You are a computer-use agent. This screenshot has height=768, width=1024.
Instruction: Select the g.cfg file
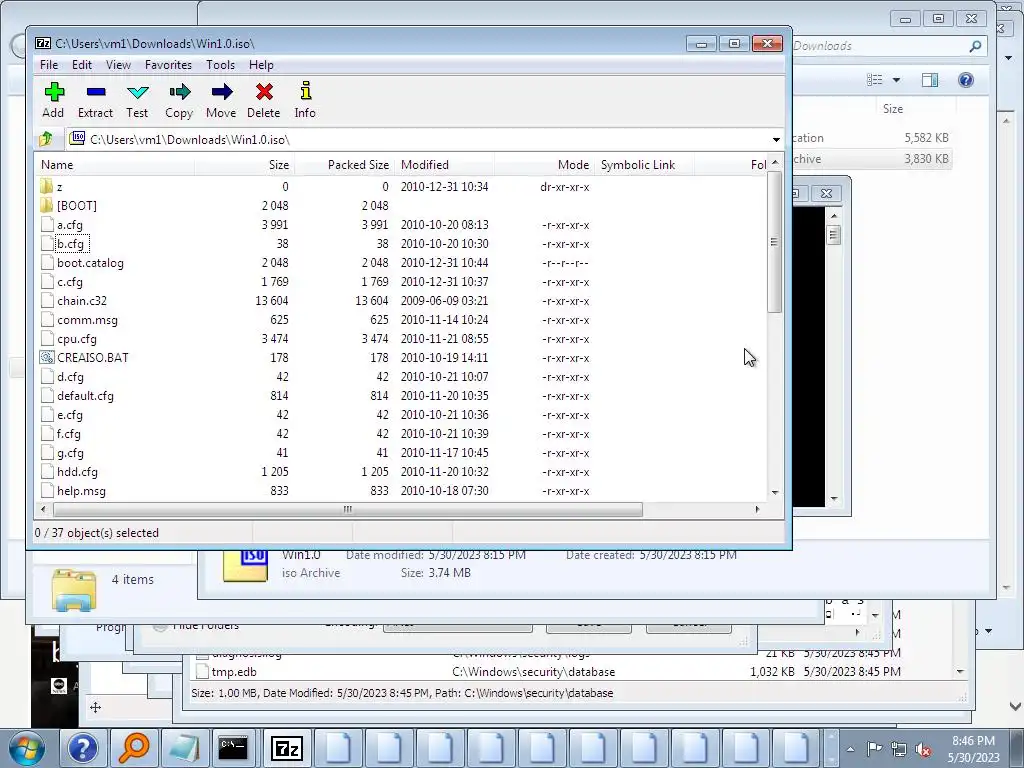(x=71, y=453)
